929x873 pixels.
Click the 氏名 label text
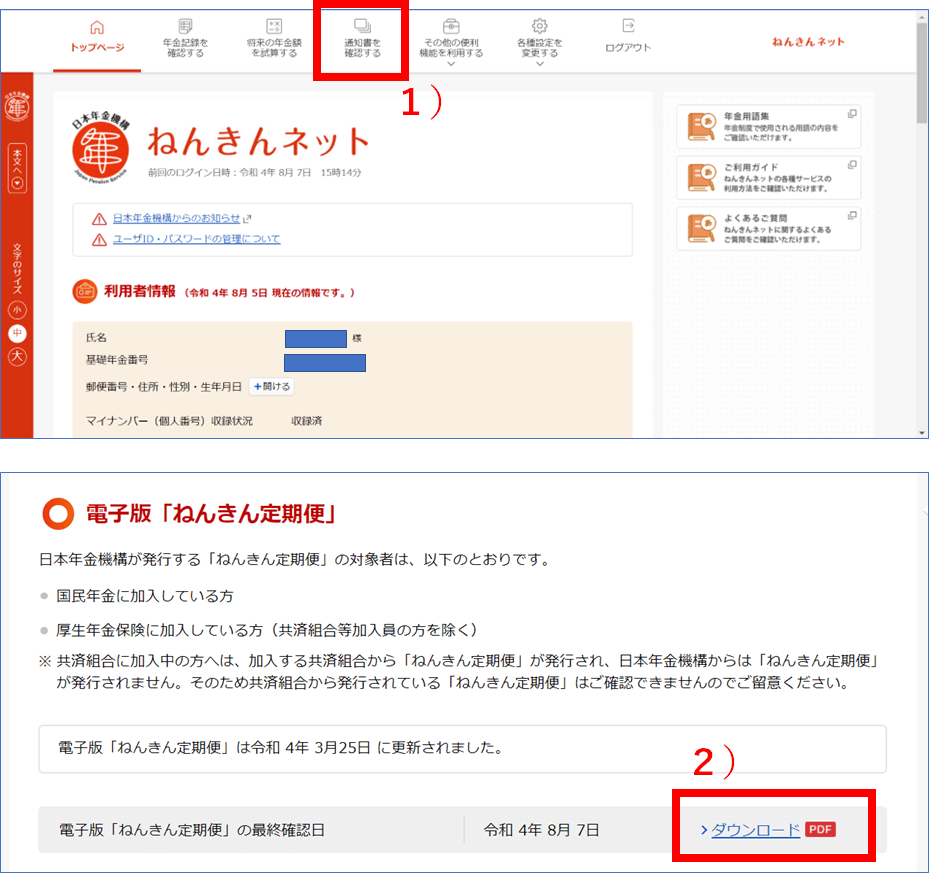click(x=96, y=337)
